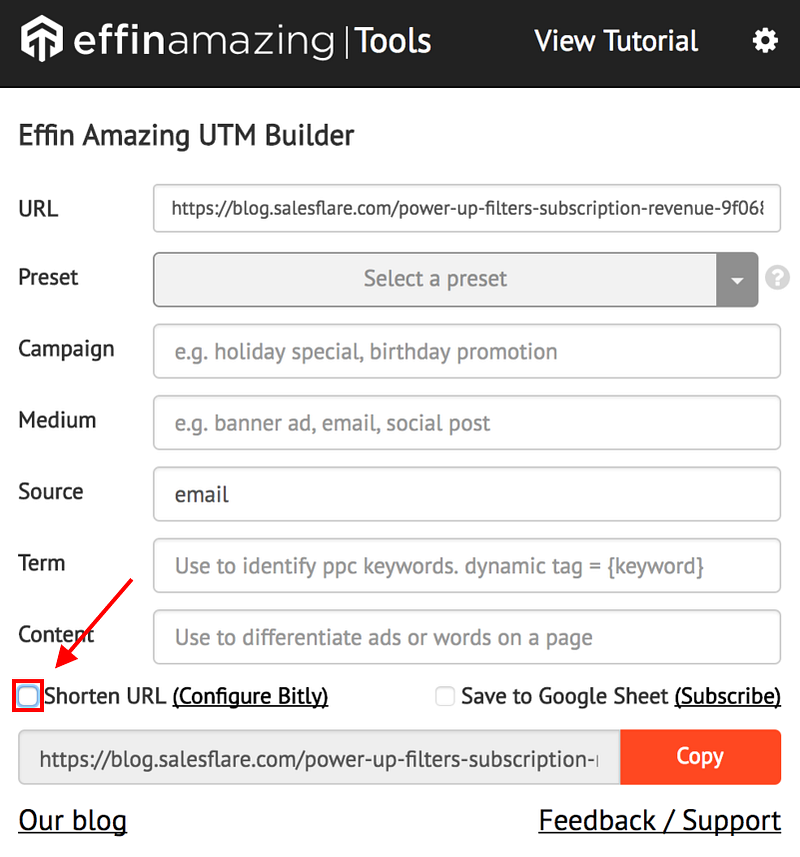Open the Select a preset combo box
Screen dimensions: 800x857
pyautogui.click(x=455, y=279)
